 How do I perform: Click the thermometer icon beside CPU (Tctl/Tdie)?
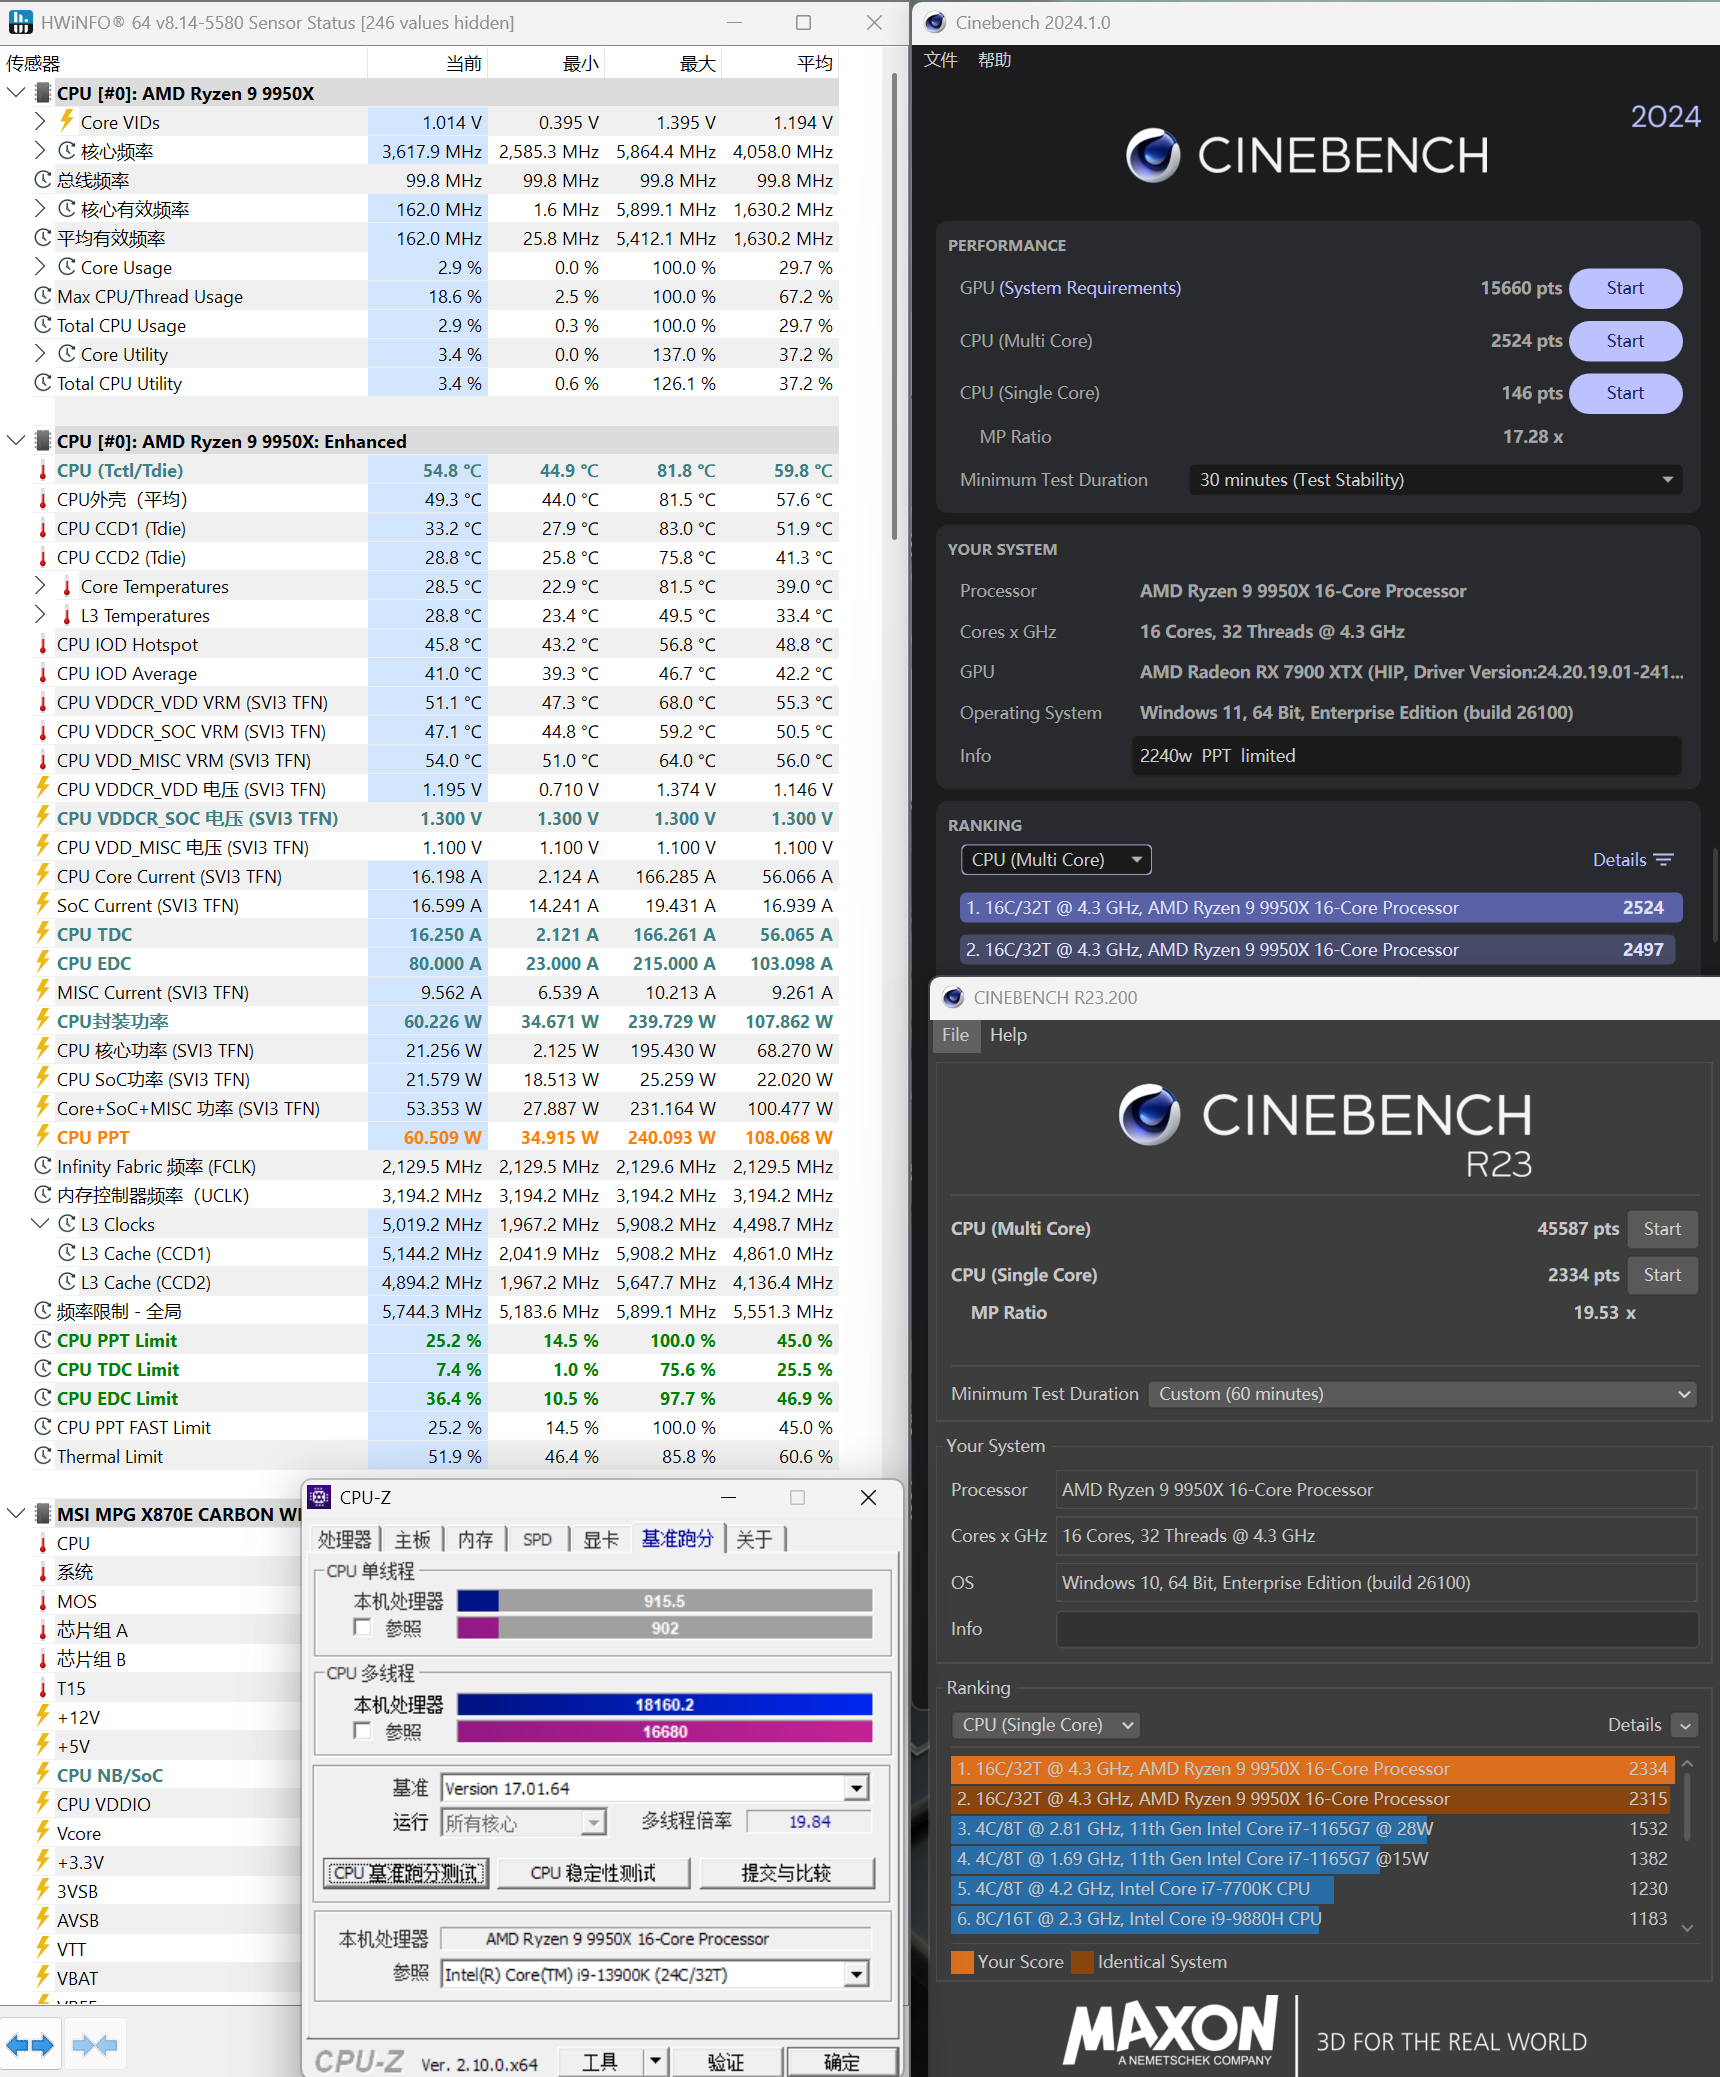click(x=43, y=471)
